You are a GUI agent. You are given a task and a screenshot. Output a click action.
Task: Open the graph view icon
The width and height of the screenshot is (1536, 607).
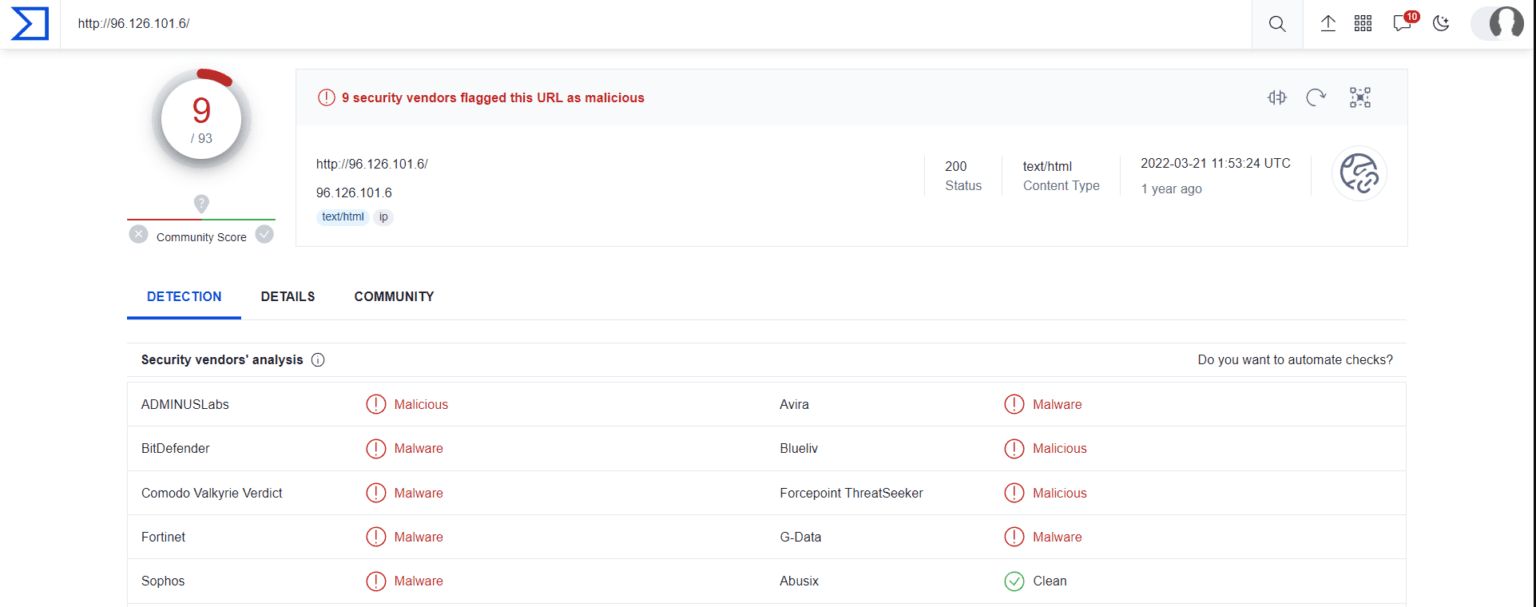pyautogui.click(x=1360, y=97)
